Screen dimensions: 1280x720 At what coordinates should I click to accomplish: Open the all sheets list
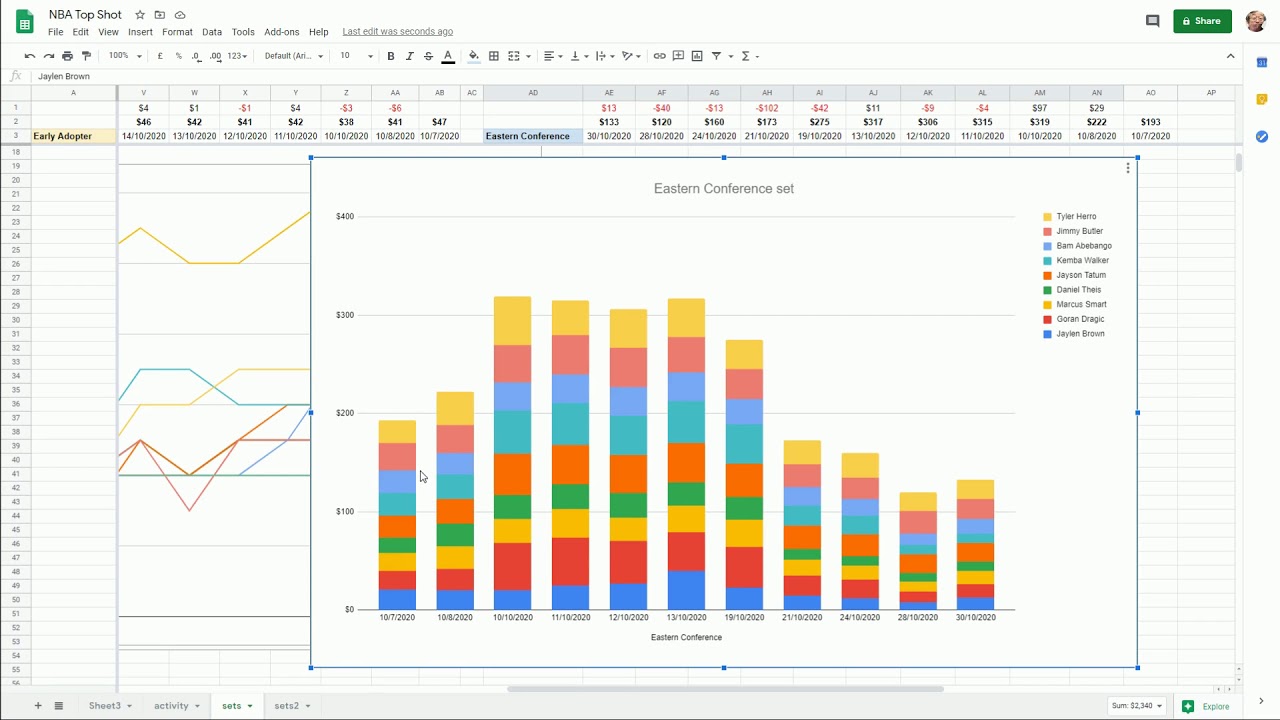(x=59, y=706)
